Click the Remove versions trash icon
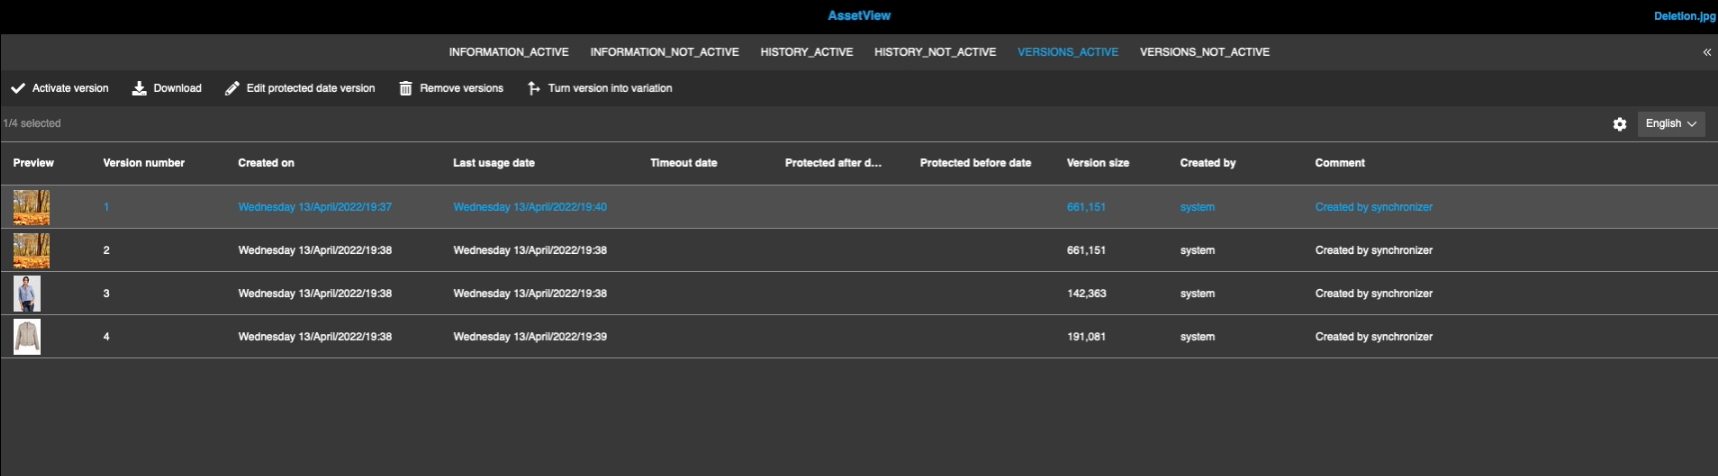This screenshot has height=476, width=1718. pos(406,88)
